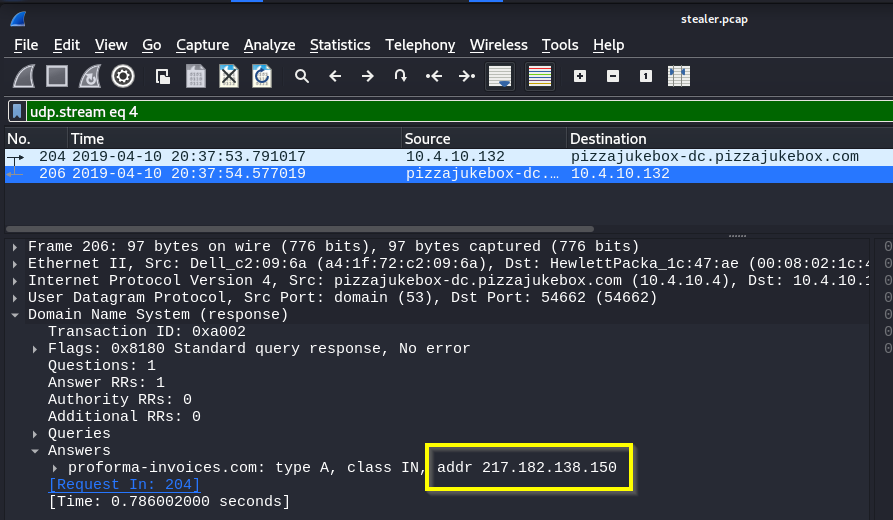
Task: Go to the specified packet arrow icon
Action: (x=400, y=76)
